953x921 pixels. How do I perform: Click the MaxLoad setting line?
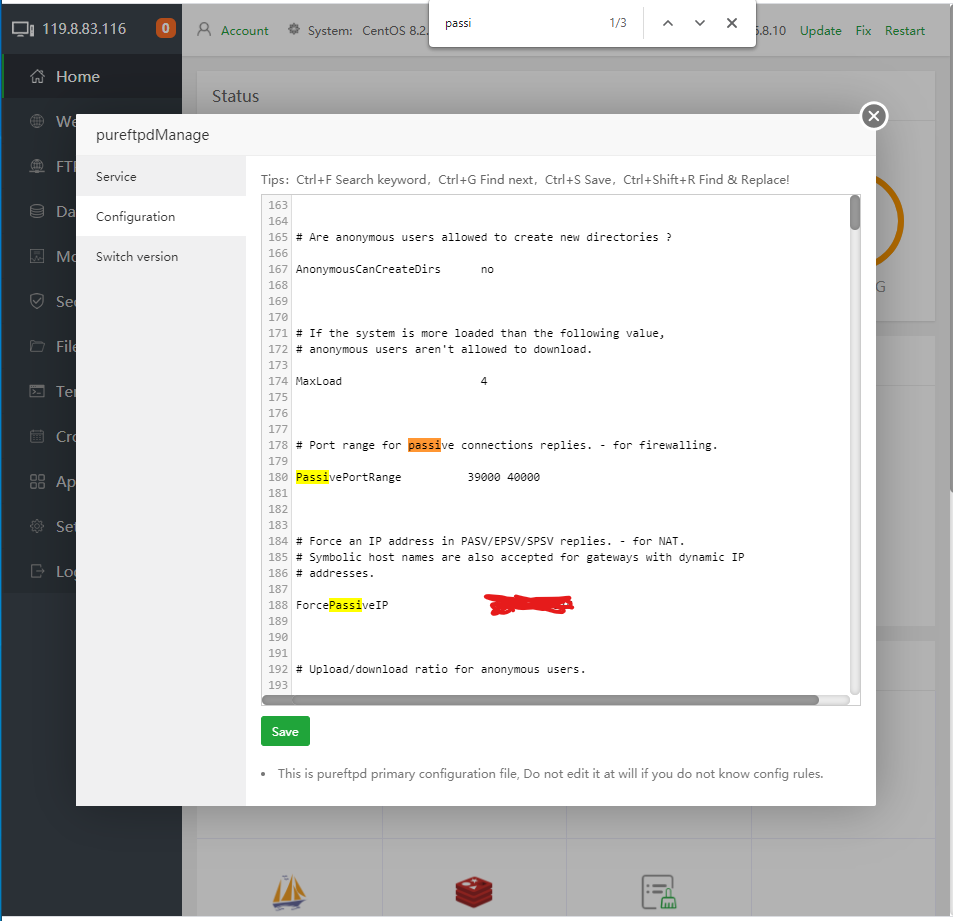point(392,381)
